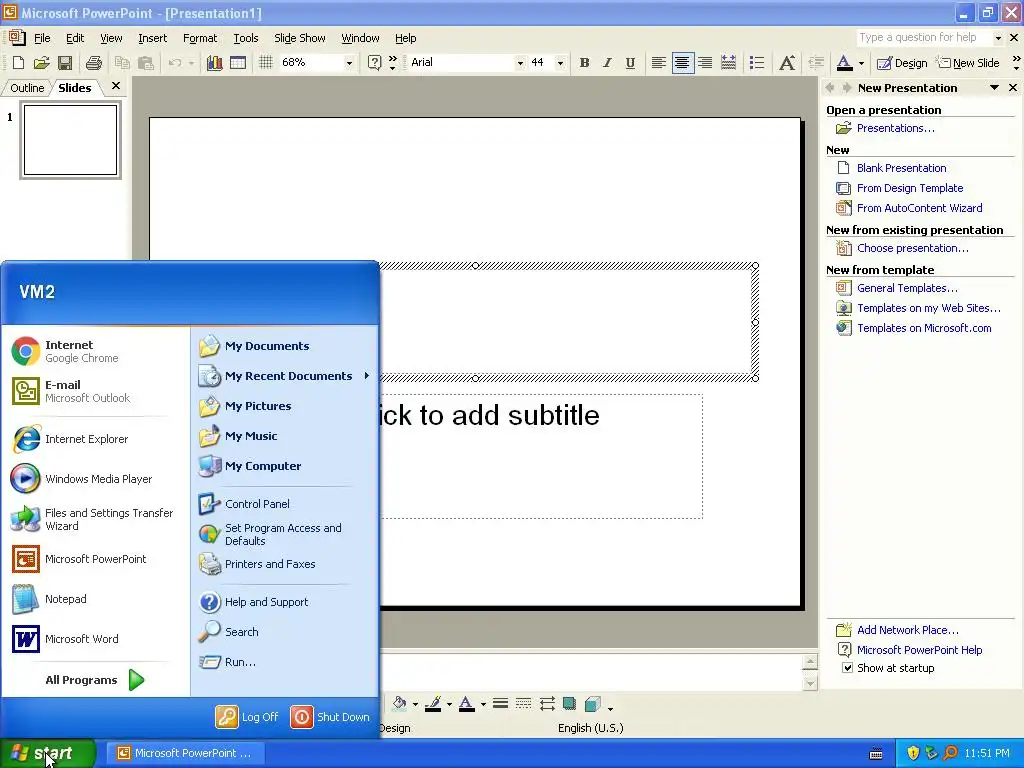Click the Arrow Style icon in drawing toolbar

coord(547,703)
